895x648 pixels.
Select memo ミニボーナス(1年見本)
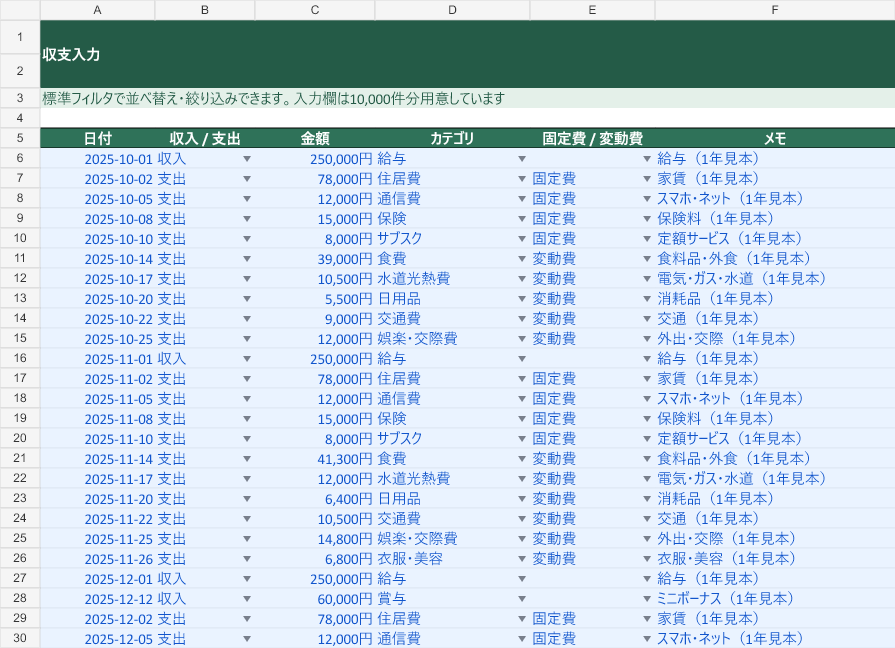pyautogui.click(x=775, y=599)
